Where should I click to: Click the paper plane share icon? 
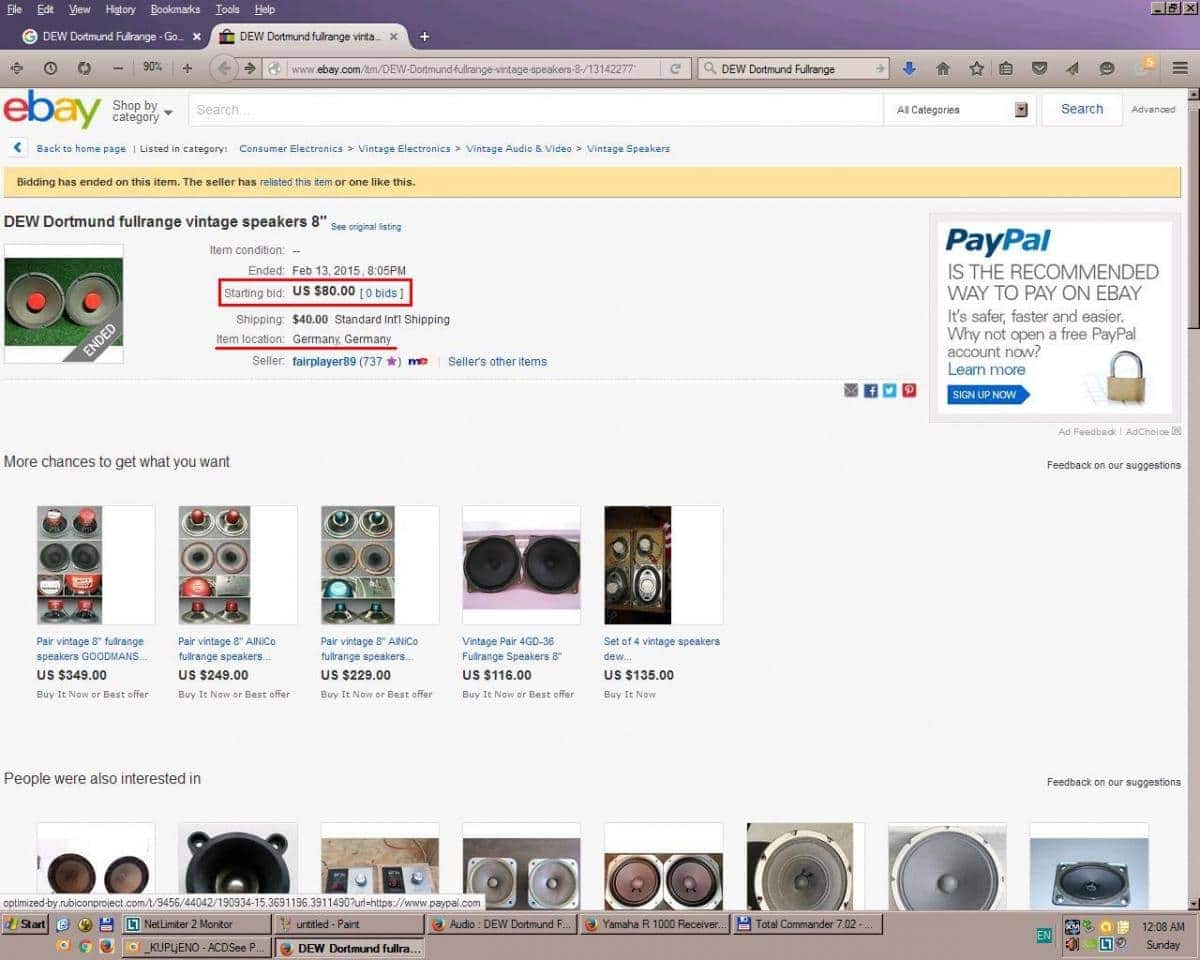(x=1073, y=68)
